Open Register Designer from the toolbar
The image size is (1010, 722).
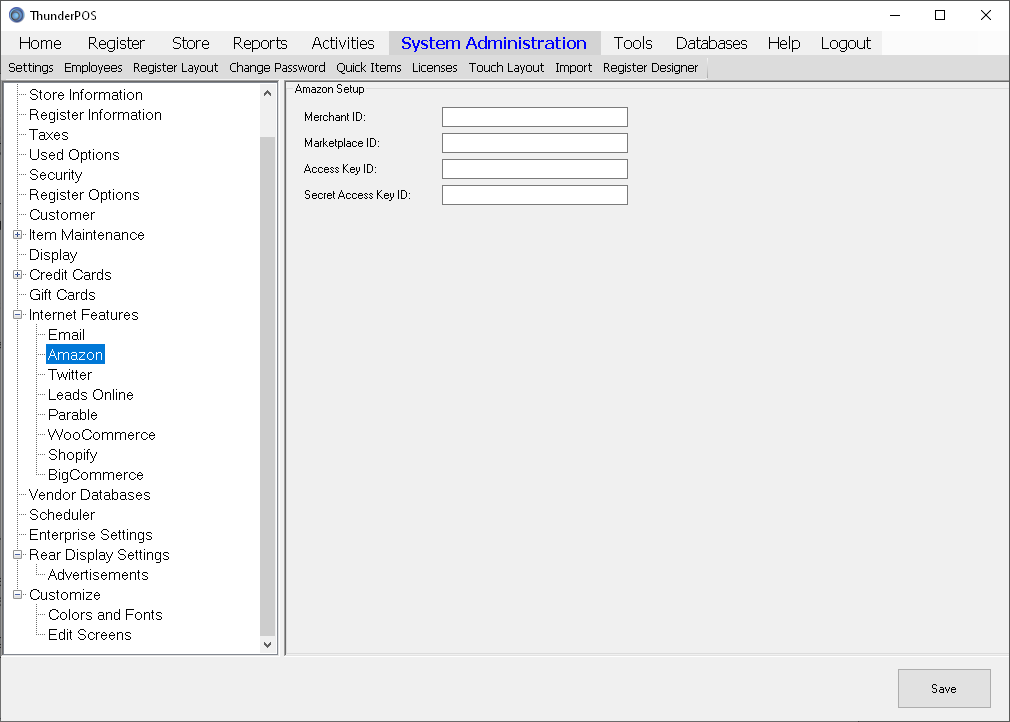coord(650,68)
